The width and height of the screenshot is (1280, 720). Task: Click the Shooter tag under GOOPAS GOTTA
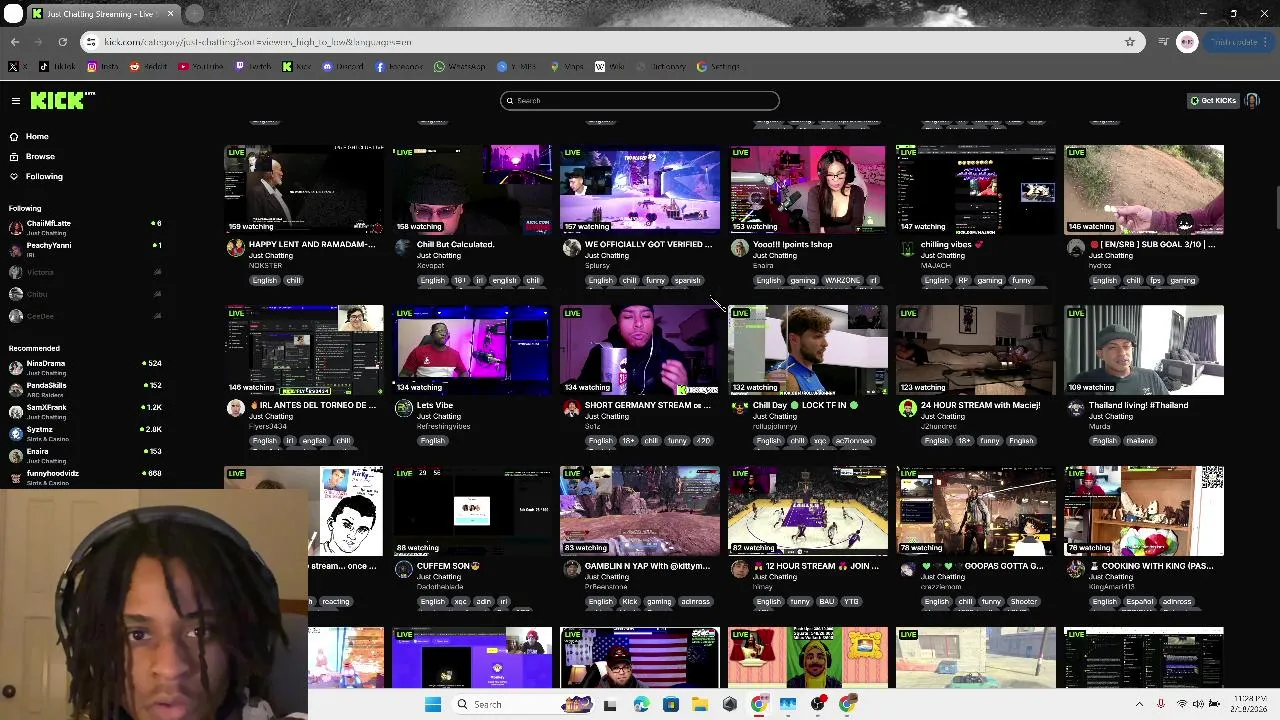point(1023,602)
